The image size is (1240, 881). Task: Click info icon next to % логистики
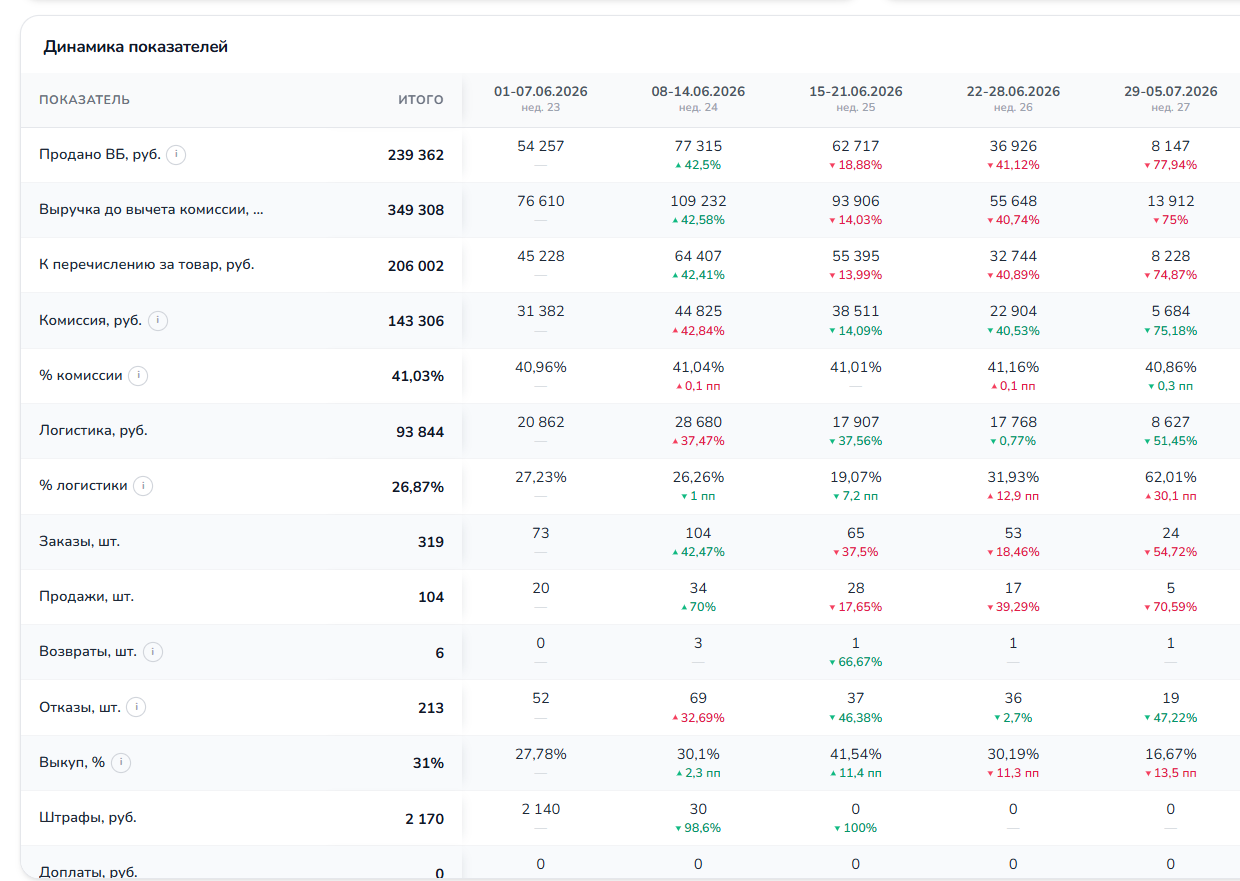click(x=143, y=486)
